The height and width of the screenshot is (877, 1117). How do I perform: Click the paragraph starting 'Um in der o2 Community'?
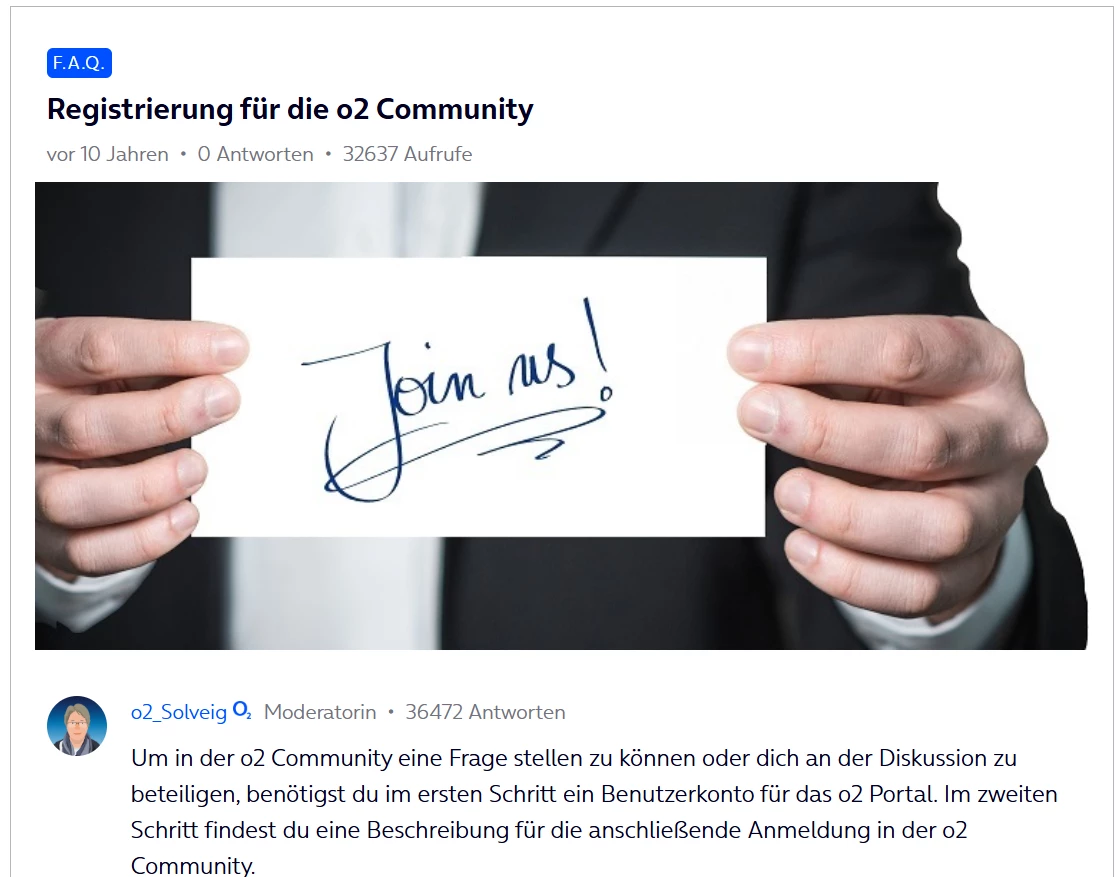tap(594, 811)
